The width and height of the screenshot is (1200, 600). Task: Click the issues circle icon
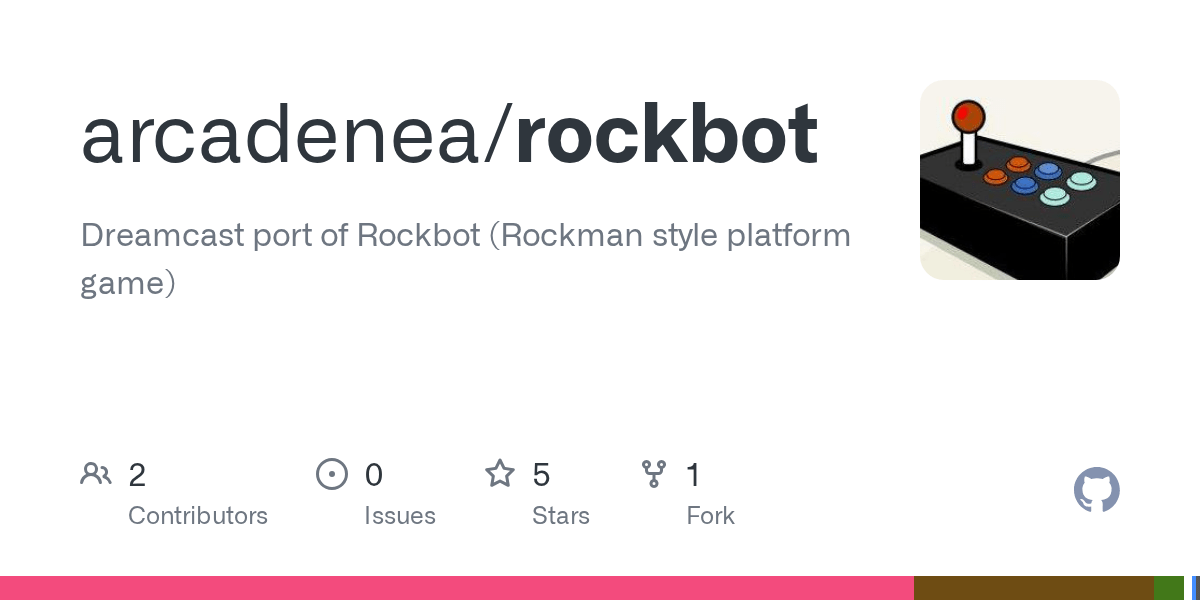[331, 473]
